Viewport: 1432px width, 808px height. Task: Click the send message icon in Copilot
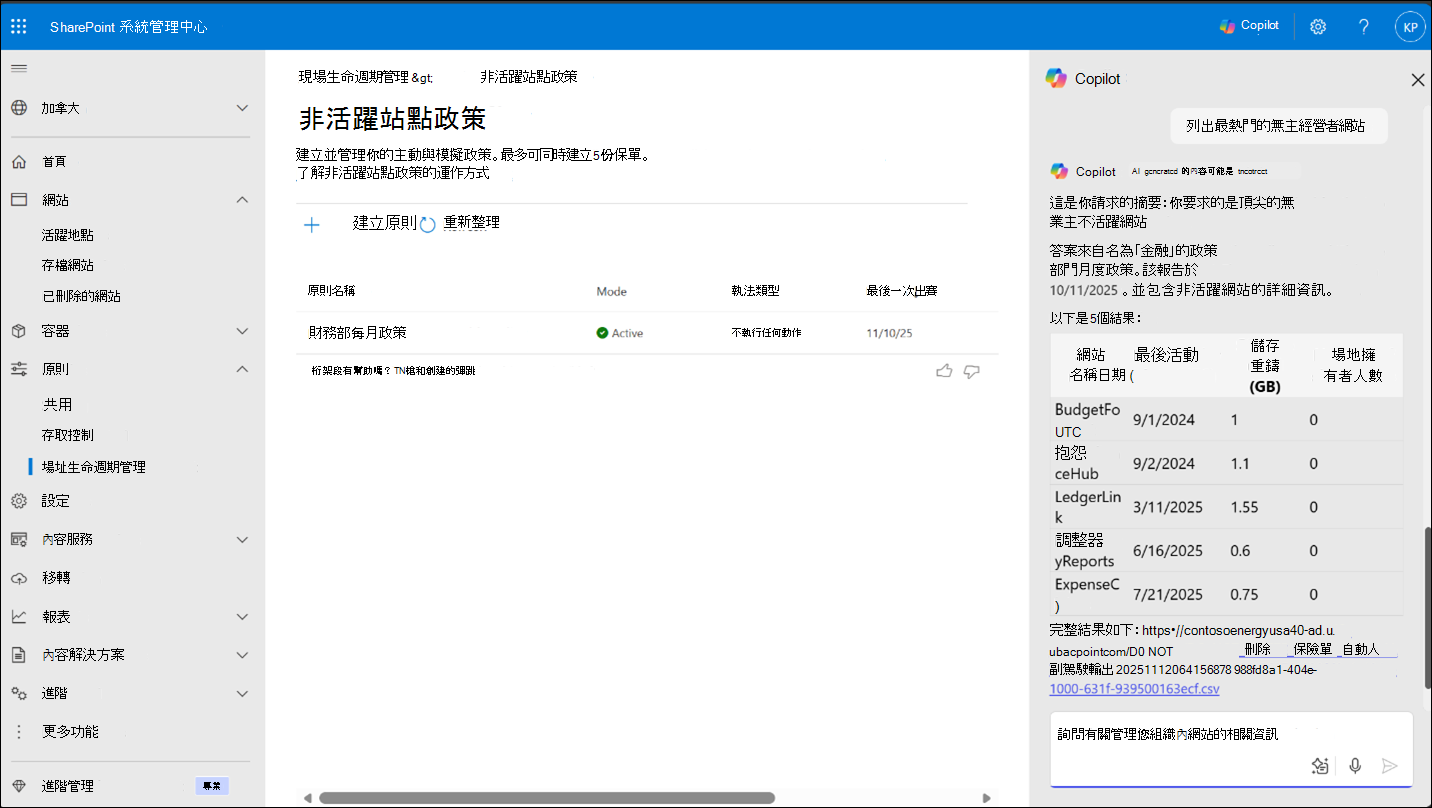[1390, 765]
